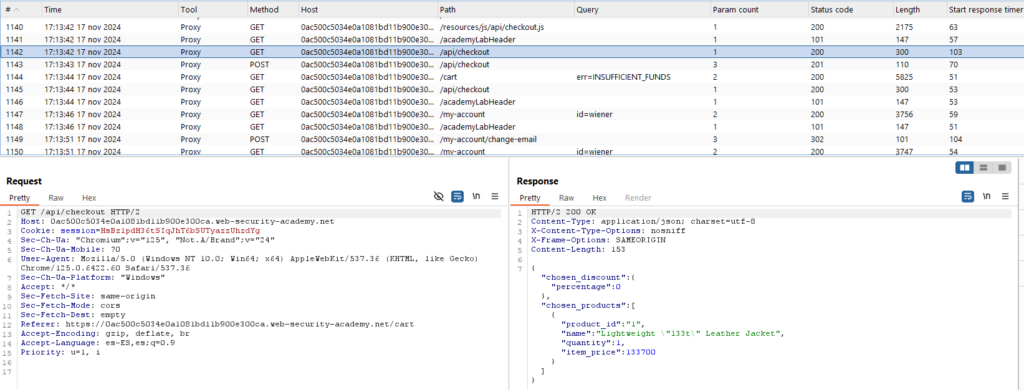
Task: Sort by Path column header
Action: coord(505,10)
